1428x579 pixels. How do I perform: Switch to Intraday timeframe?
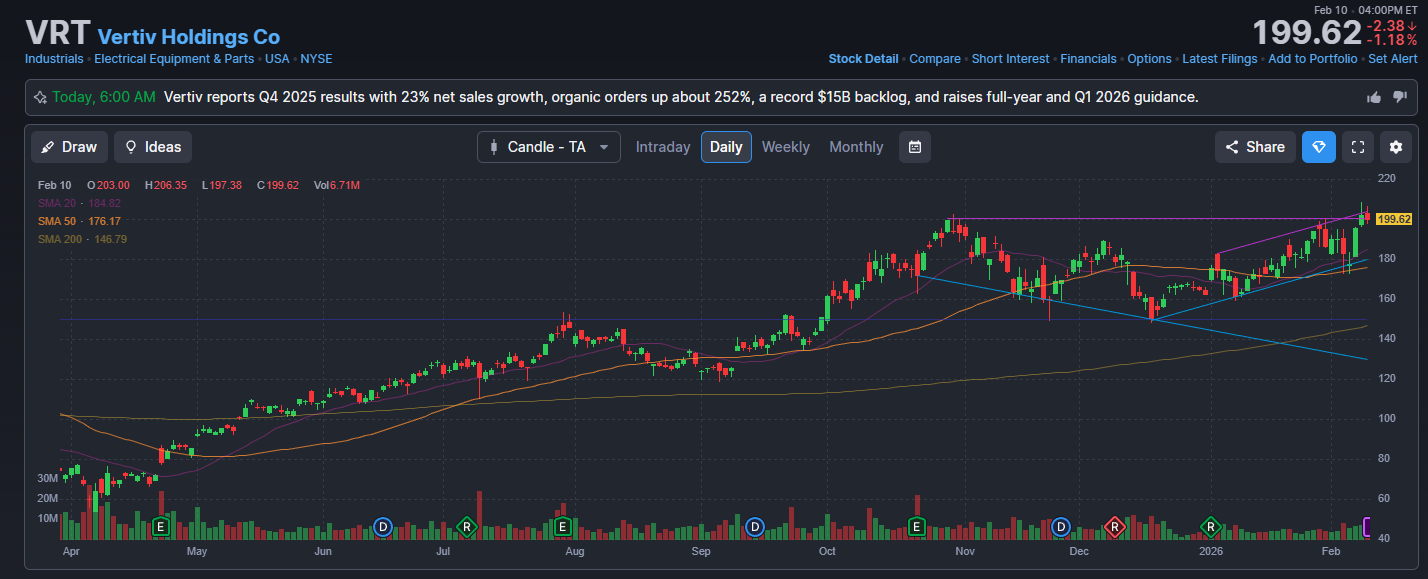[x=663, y=147]
